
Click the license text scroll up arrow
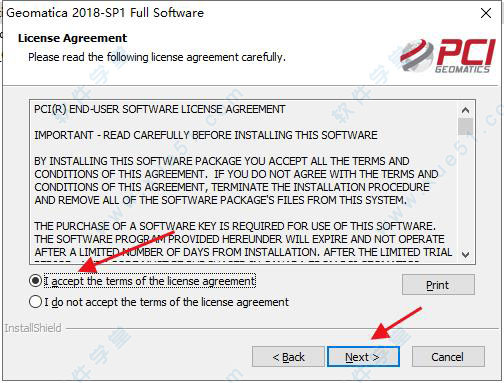[x=466, y=110]
